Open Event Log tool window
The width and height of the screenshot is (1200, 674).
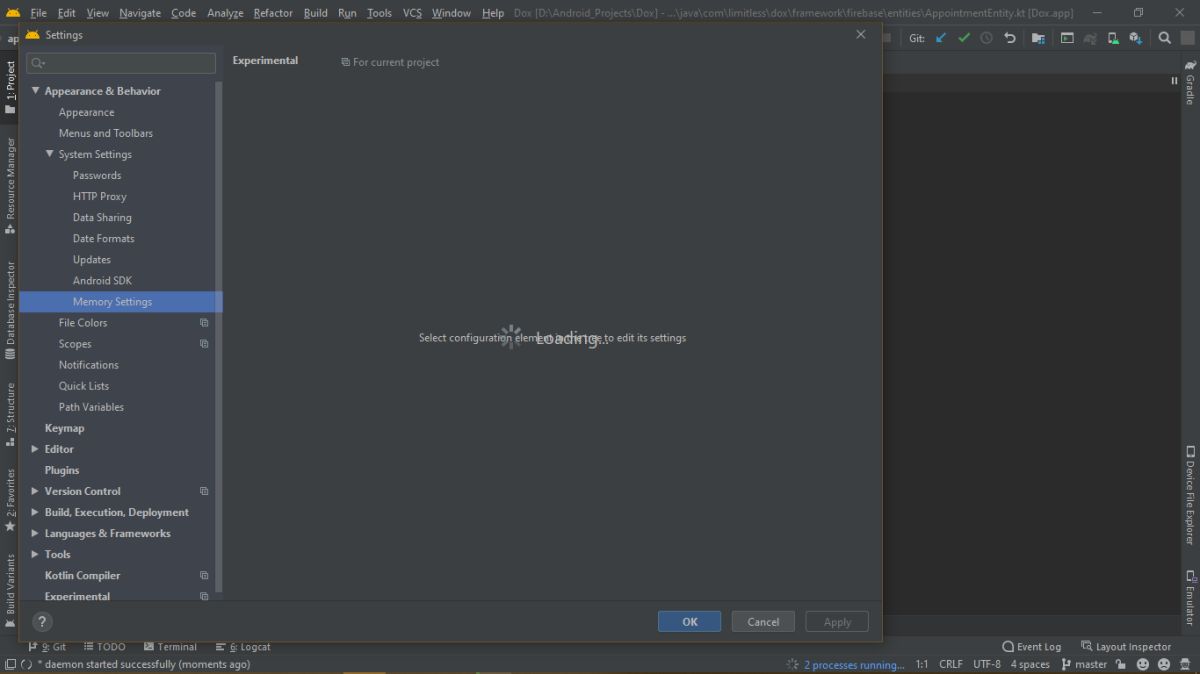click(x=1031, y=647)
